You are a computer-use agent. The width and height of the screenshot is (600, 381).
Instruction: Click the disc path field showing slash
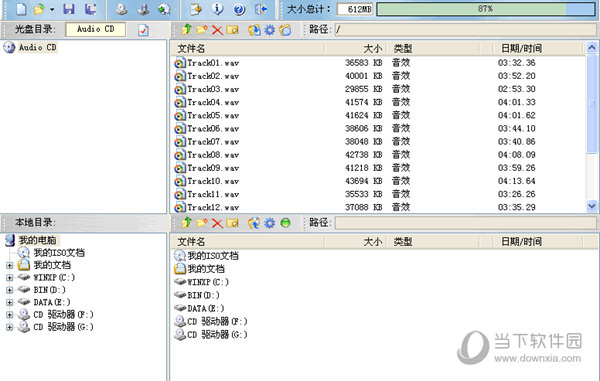pos(465,29)
